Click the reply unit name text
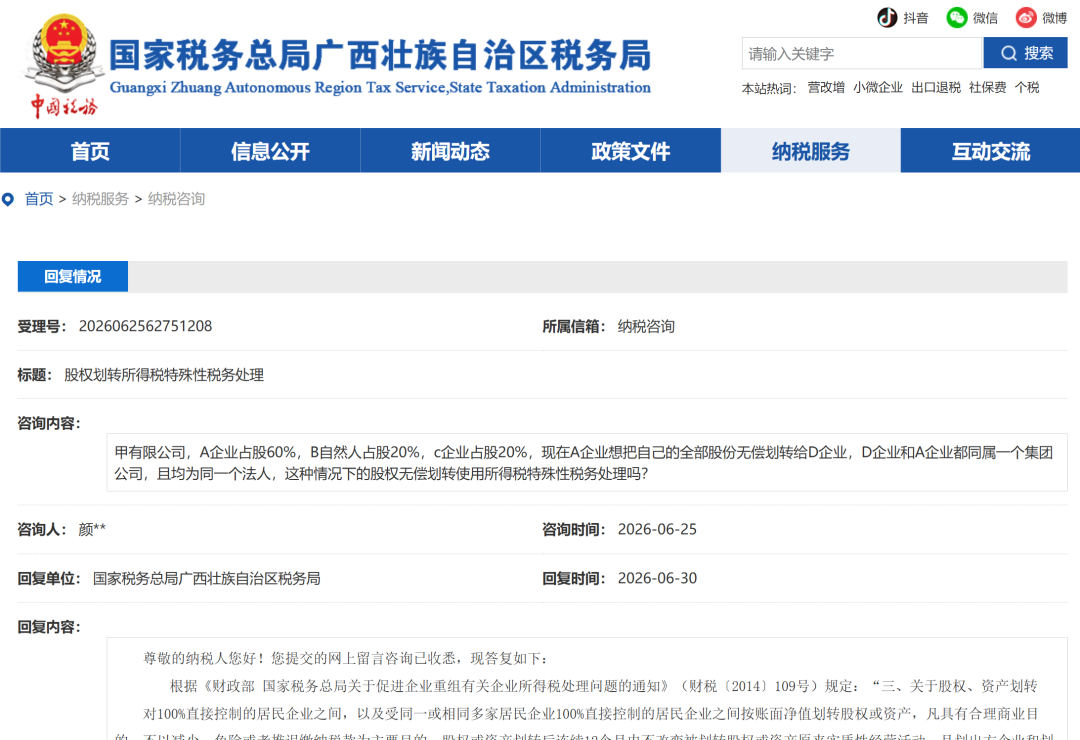The height and width of the screenshot is (740, 1080). point(207,578)
